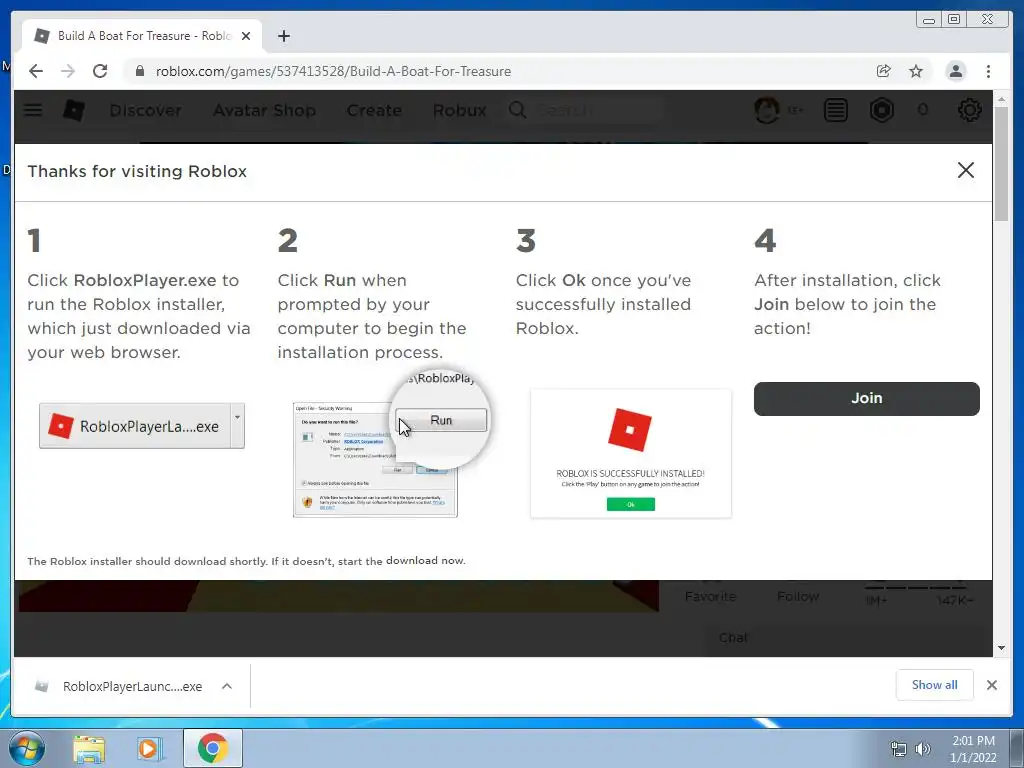Click Favorite on the game page

point(711,596)
